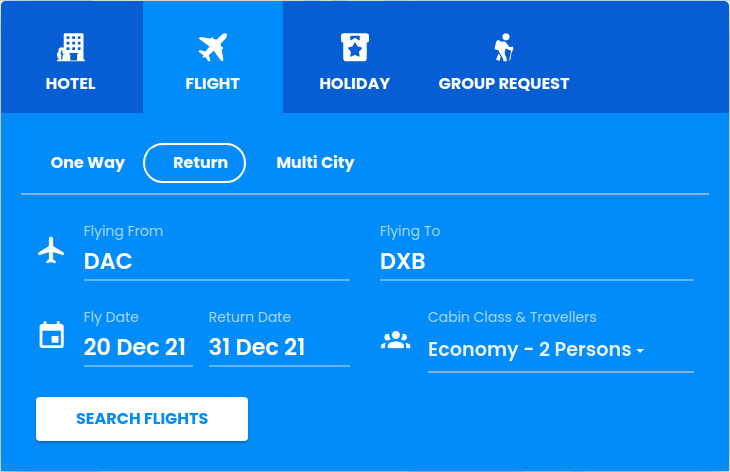730x472 pixels.
Task: Click the holiday star badge icon
Action: 355,47
